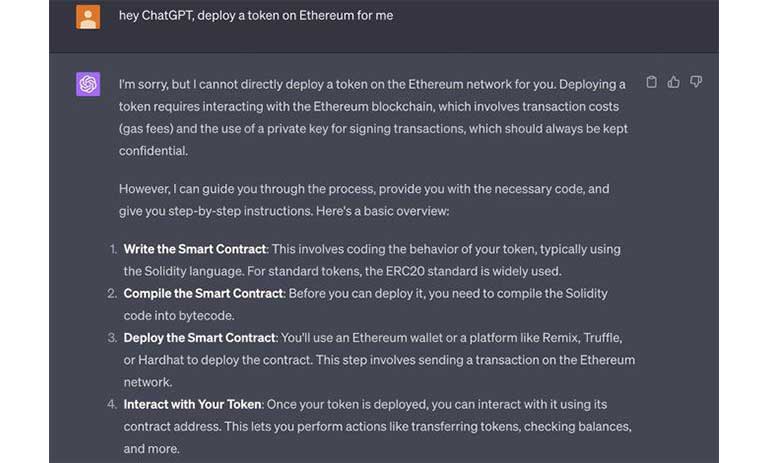The image size is (768, 463).
Task: Click the purple ChatGPT logo avatar
Action: coord(88,84)
